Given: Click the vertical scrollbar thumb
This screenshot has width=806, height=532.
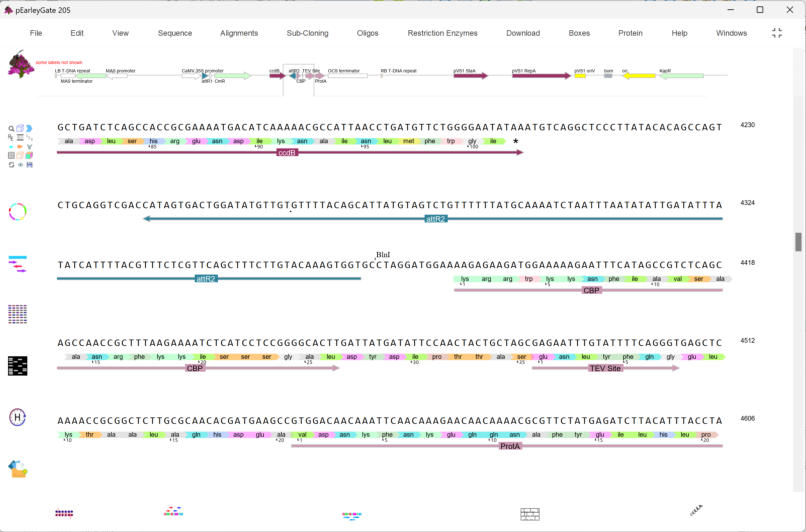Looking at the screenshot, I should (798, 241).
